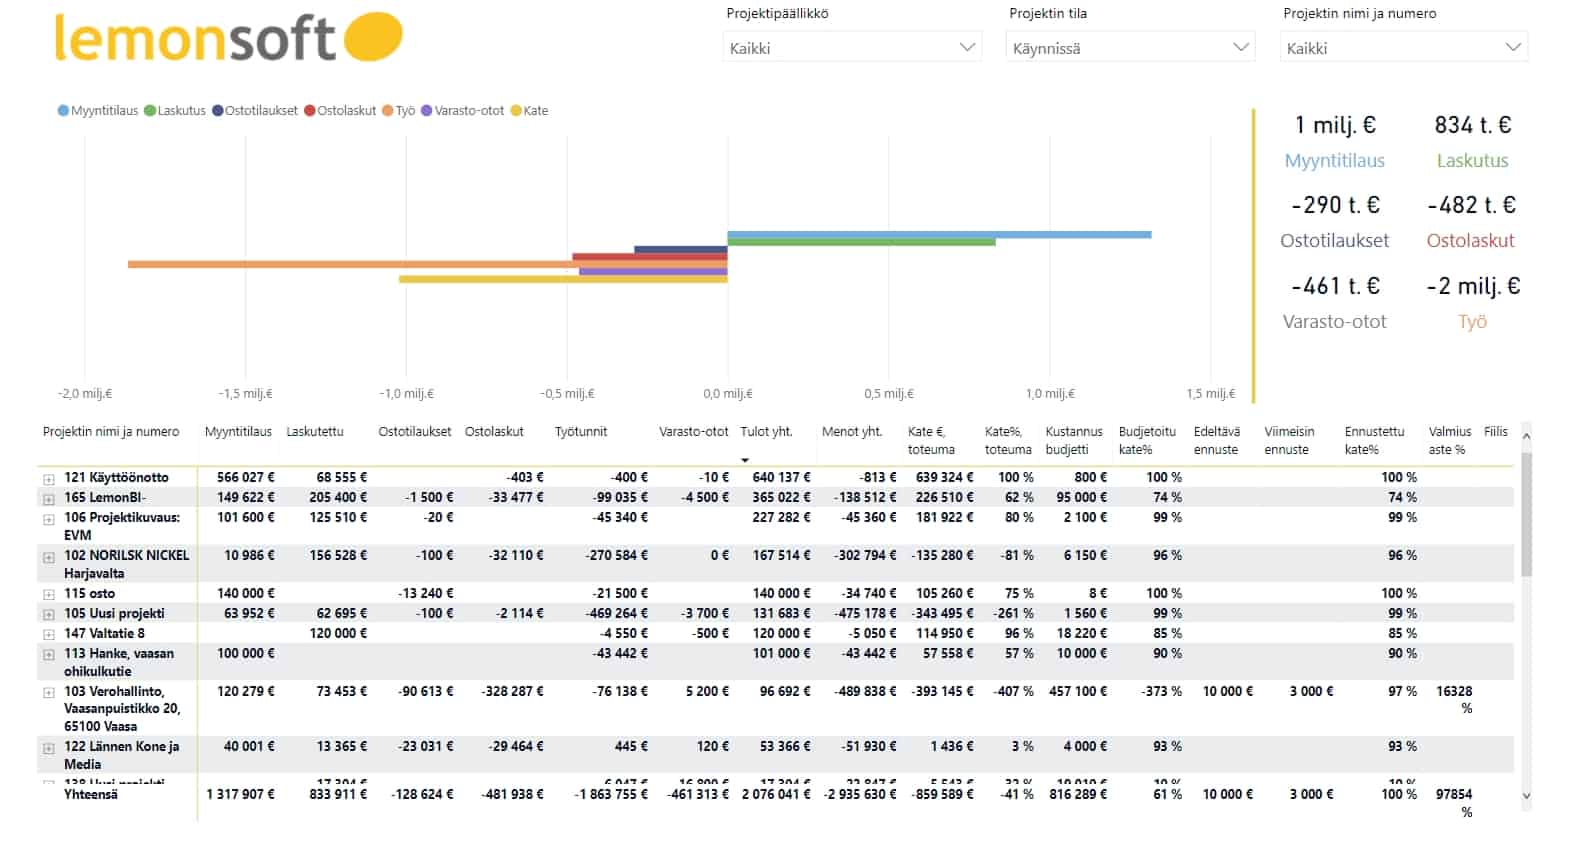Expand the 121 Käyttöönotto row
Screen dimensions: 1574x843
[x=48, y=479]
